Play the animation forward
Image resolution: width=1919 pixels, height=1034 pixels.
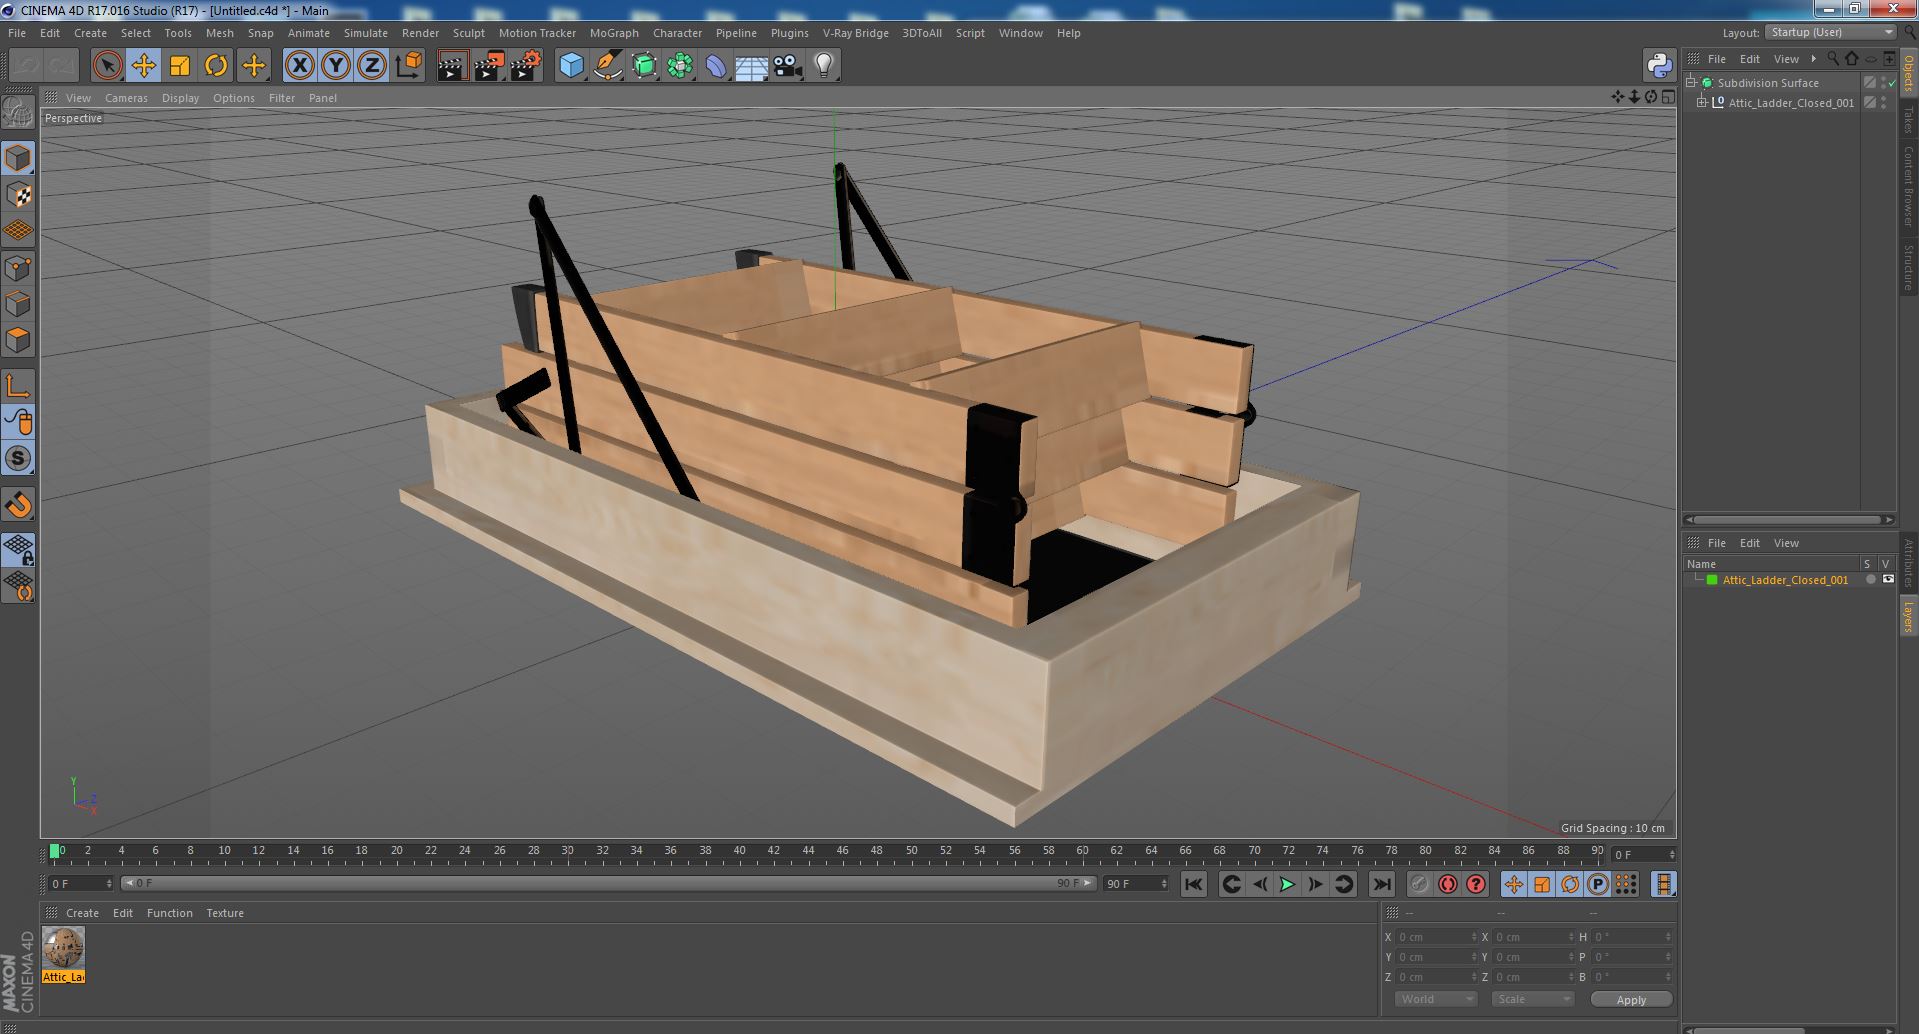click(1288, 884)
